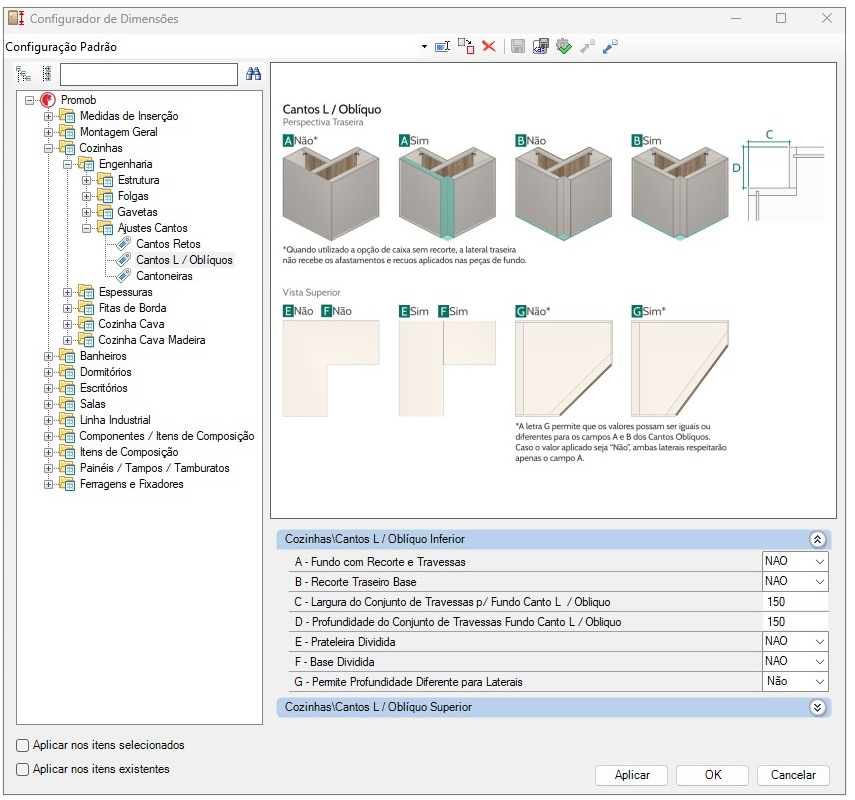Expand Cantos L / Oblíquo Superior section
Image resolution: width=855 pixels, height=800 pixels.
tap(817, 708)
